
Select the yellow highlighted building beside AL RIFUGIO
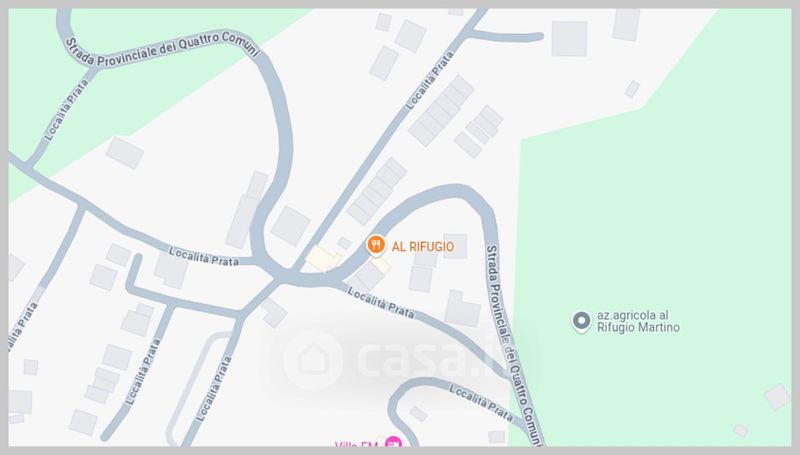click(323, 259)
